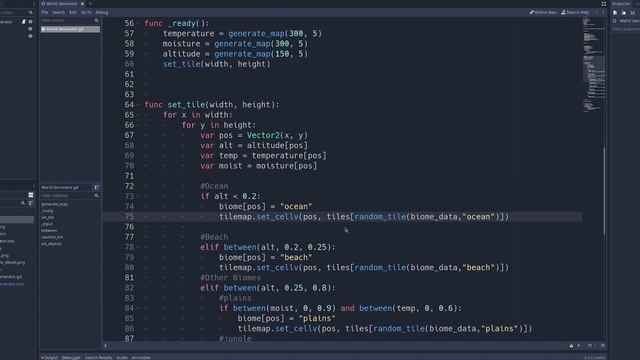The width and height of the screenshot is (640, 360).
Task: Open the File menu
Action: [x=44, y=12]
